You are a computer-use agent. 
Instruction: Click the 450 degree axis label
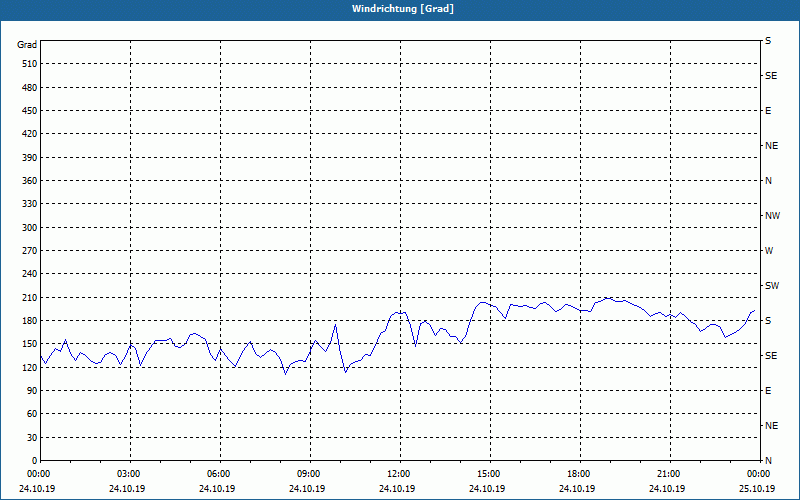(30, 111)
